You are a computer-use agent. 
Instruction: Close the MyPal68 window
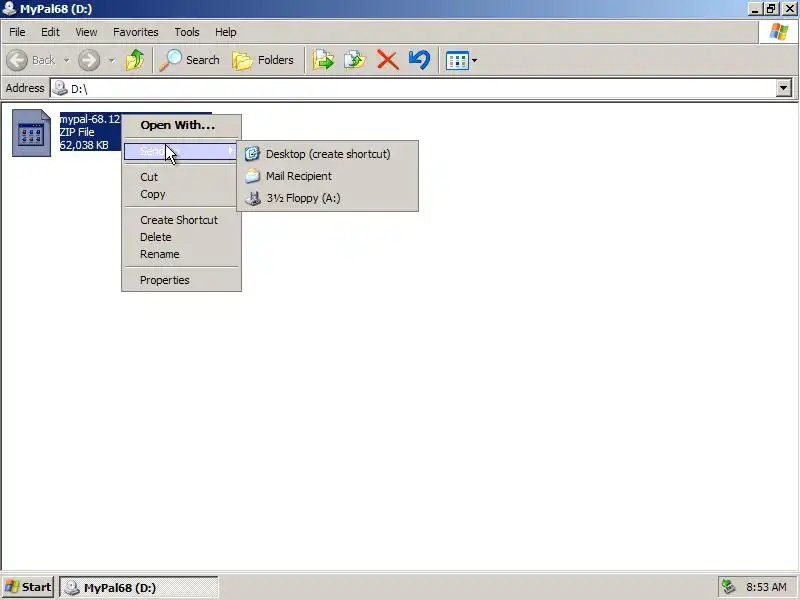point(789,9)
